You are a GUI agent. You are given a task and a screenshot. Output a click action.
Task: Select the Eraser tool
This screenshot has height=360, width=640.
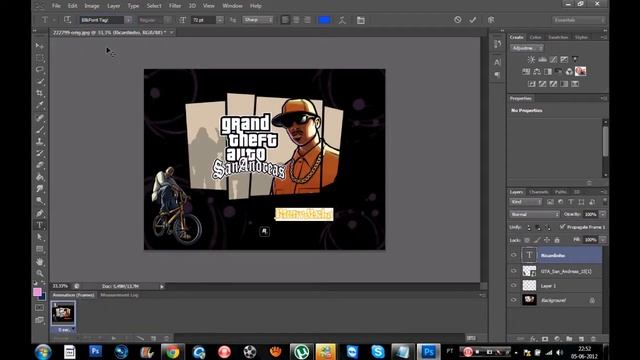[39, 165]
